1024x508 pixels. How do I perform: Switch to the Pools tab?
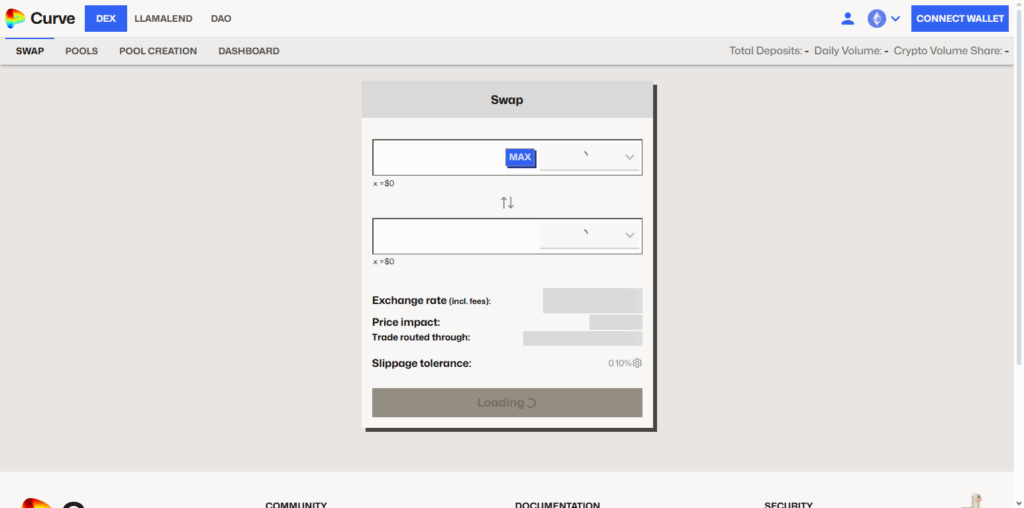82,51
